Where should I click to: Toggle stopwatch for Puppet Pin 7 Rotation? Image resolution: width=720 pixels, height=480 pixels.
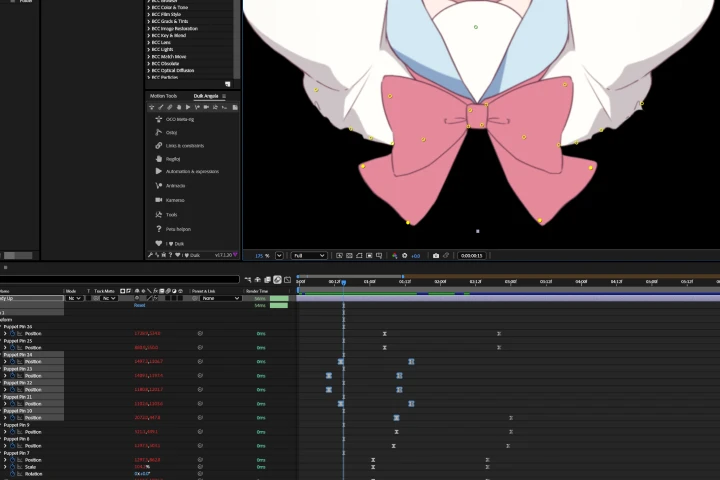pyautogui.click(x=13, y=474)
